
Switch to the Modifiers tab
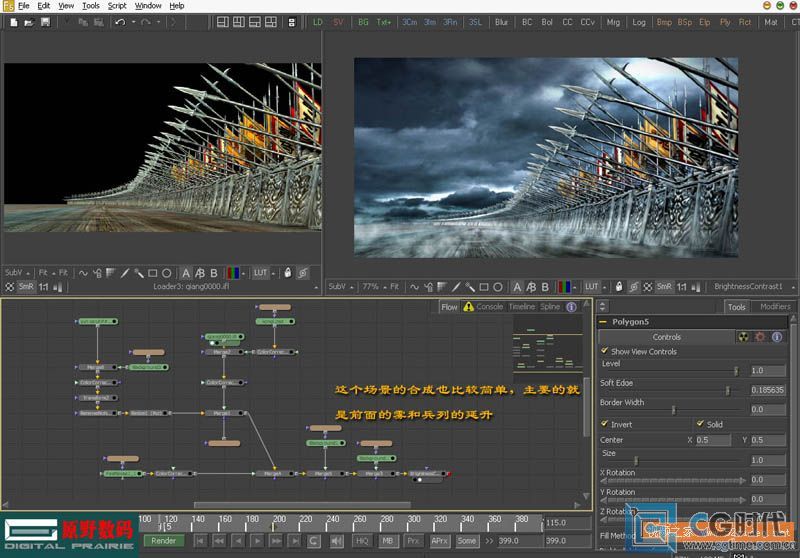coord(775,307)
